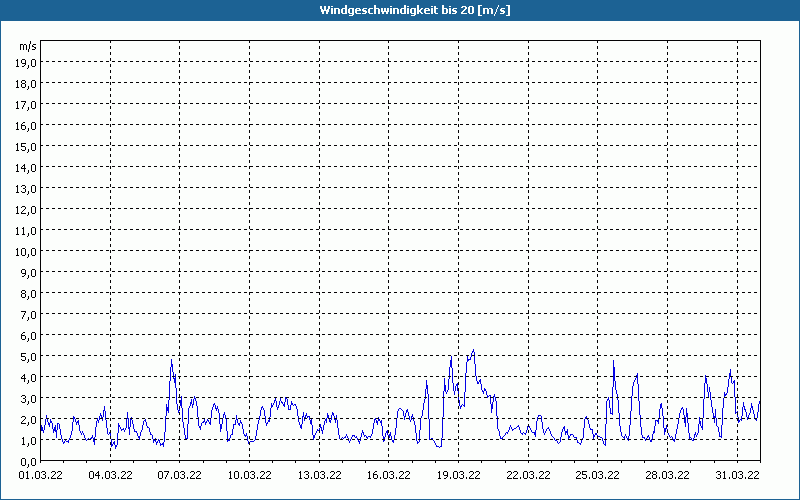Select the 0,0 axis value

click(28, 461)
